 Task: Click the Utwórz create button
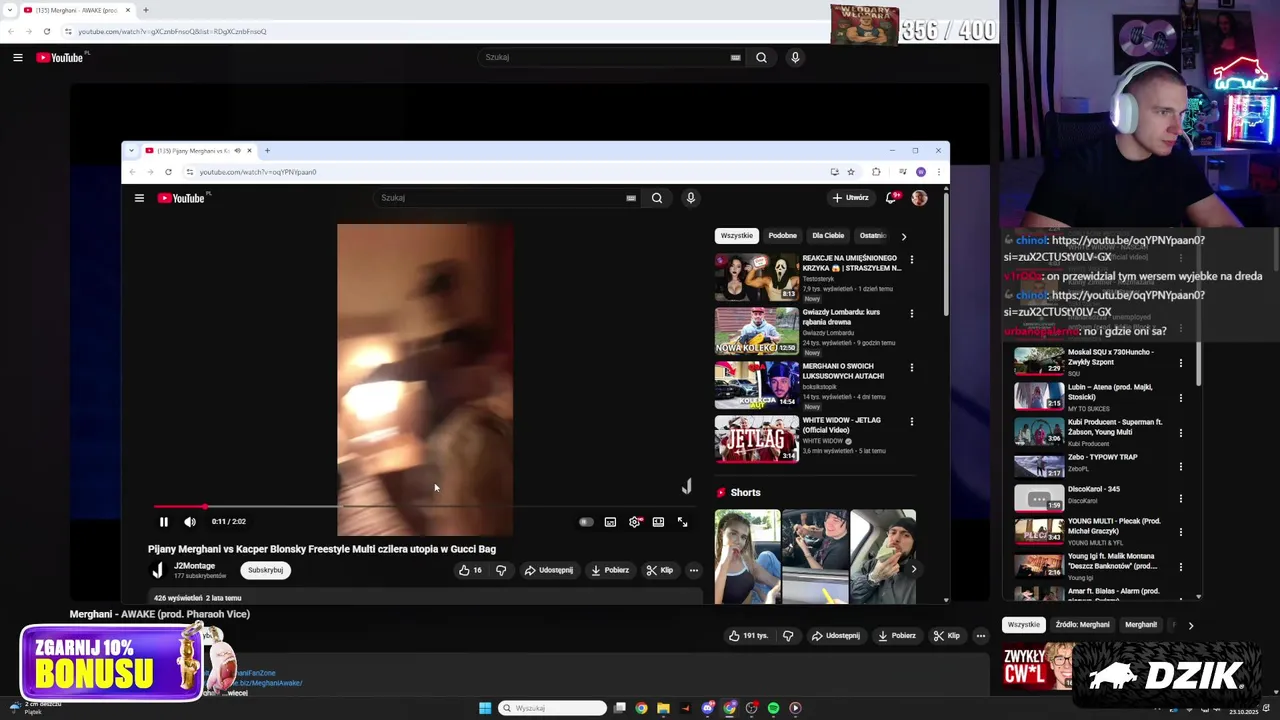coord(851,198)
